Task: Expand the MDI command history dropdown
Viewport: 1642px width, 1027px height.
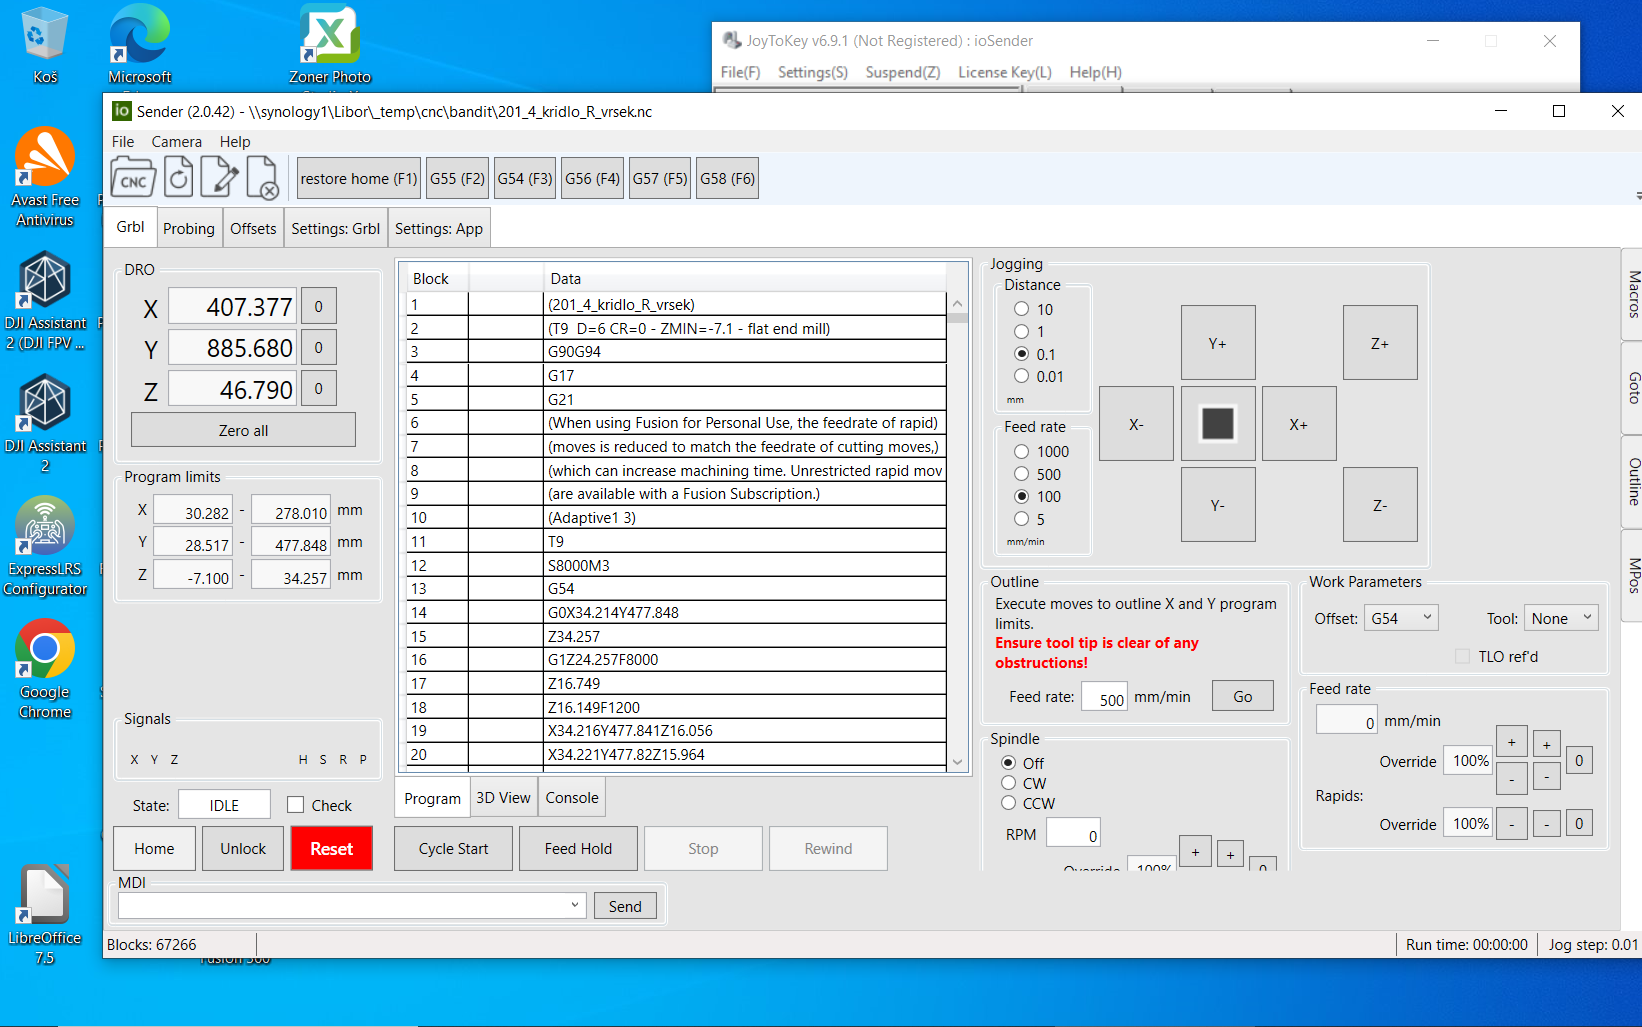Action: (x=574, y=905)
